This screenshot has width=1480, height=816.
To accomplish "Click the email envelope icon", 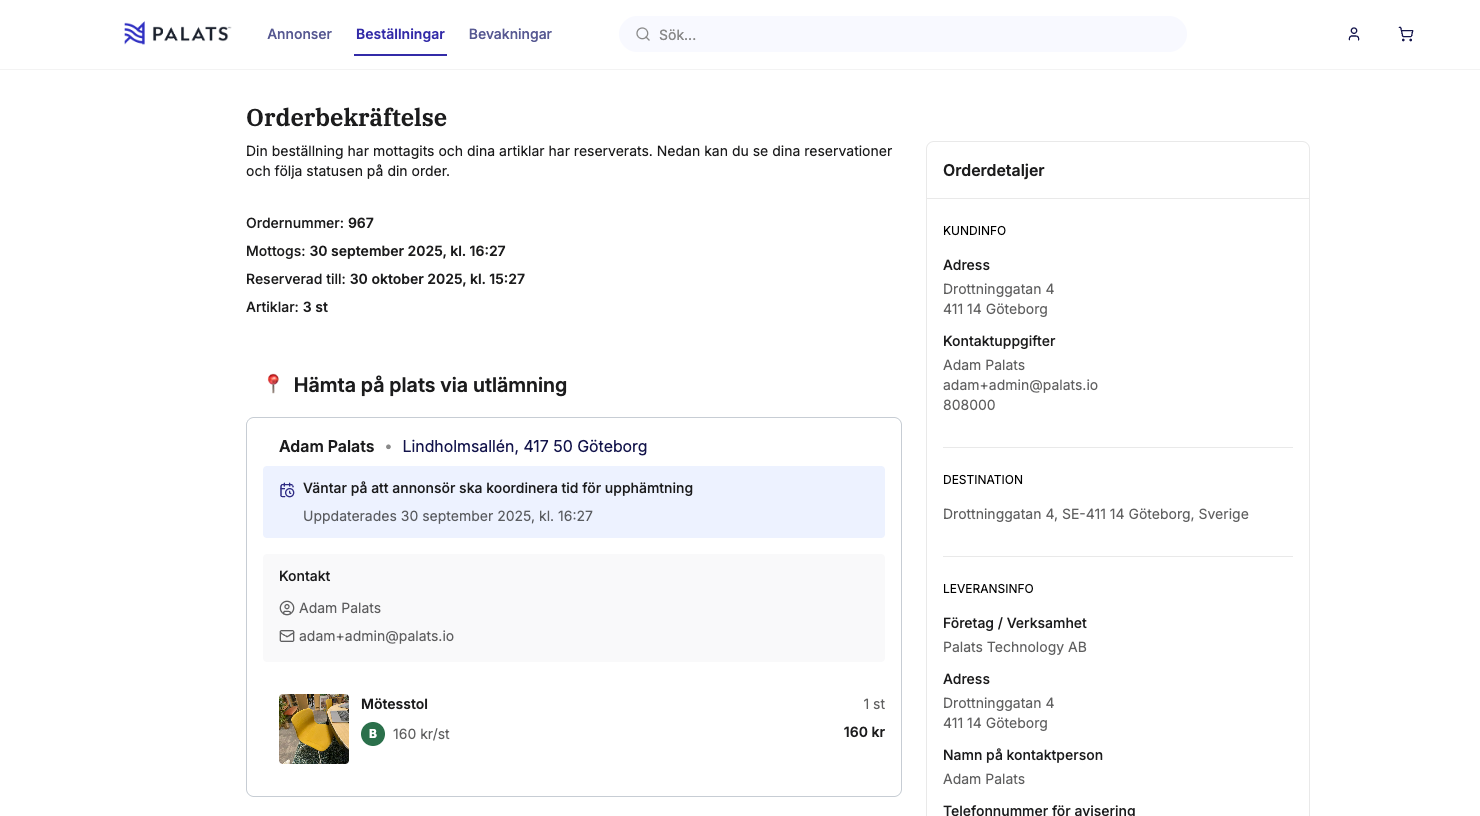I will (287, 636).
